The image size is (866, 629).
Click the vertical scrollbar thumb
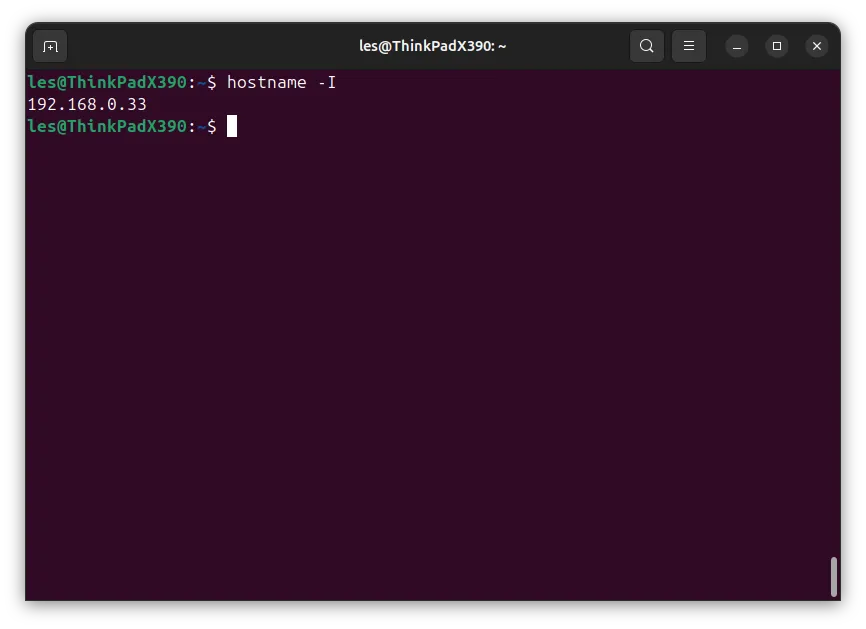point(834,577)
